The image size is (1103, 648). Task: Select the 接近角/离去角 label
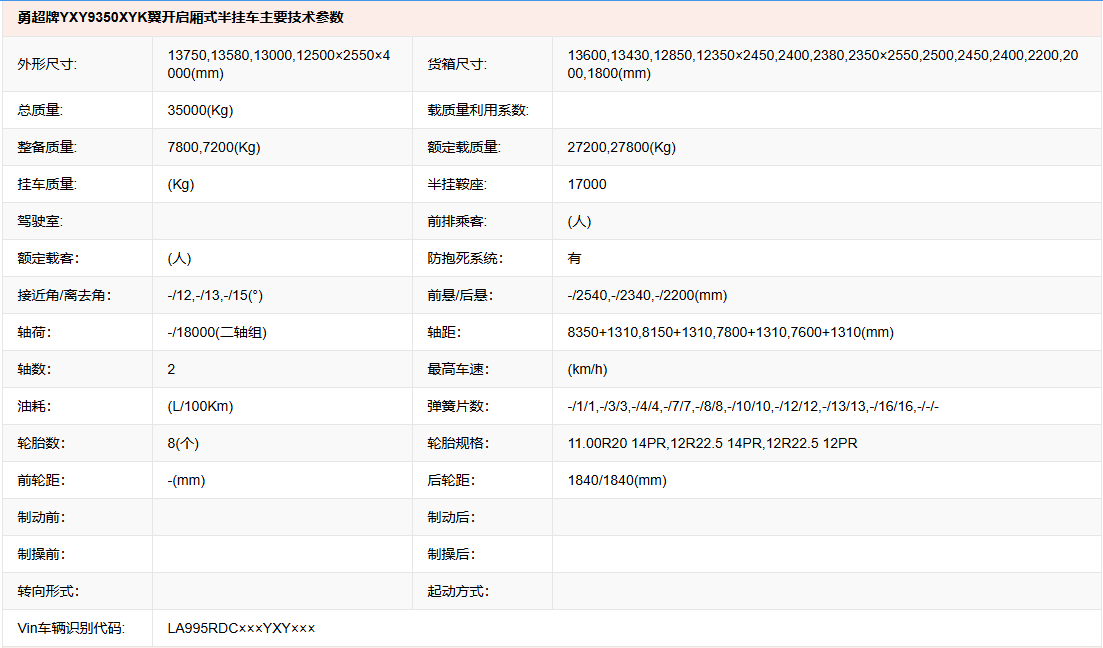click(64, 296)
